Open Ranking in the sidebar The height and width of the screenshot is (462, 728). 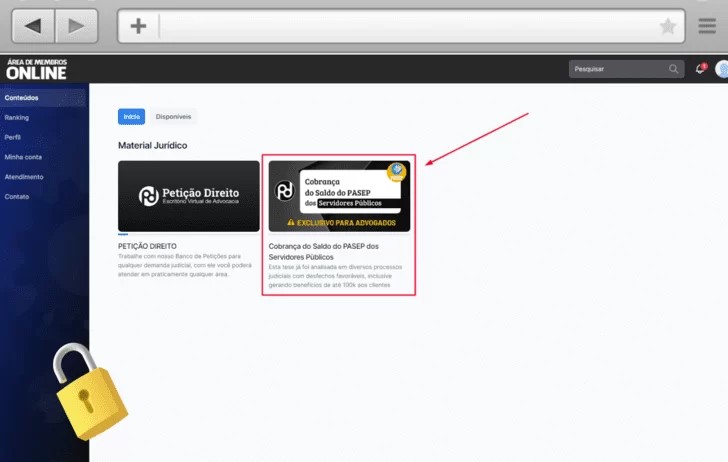[17, 117]
